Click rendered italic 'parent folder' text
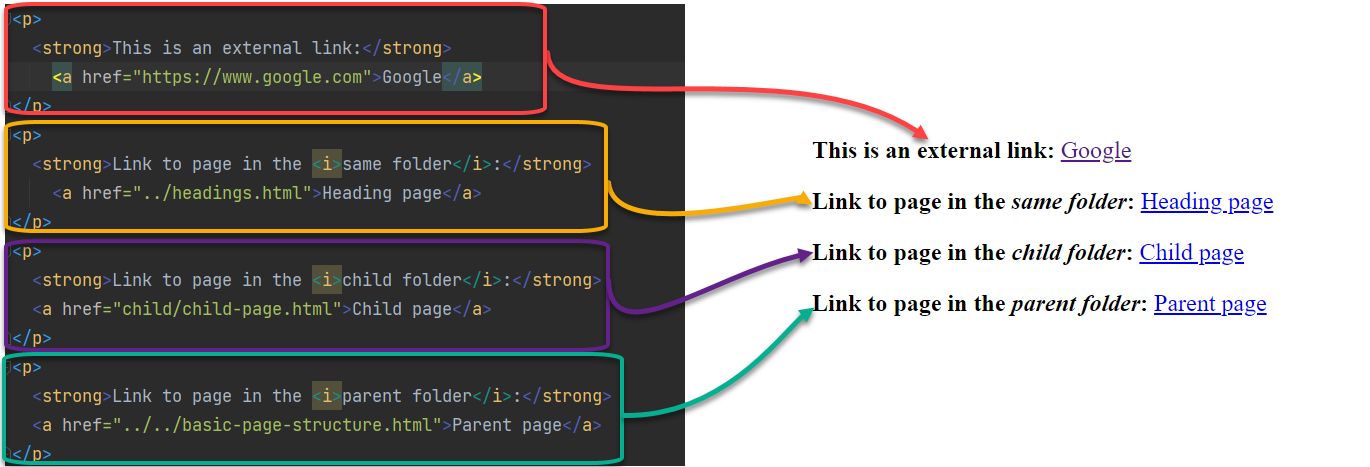This screenshot has height=467, width=1370. 1076,304
